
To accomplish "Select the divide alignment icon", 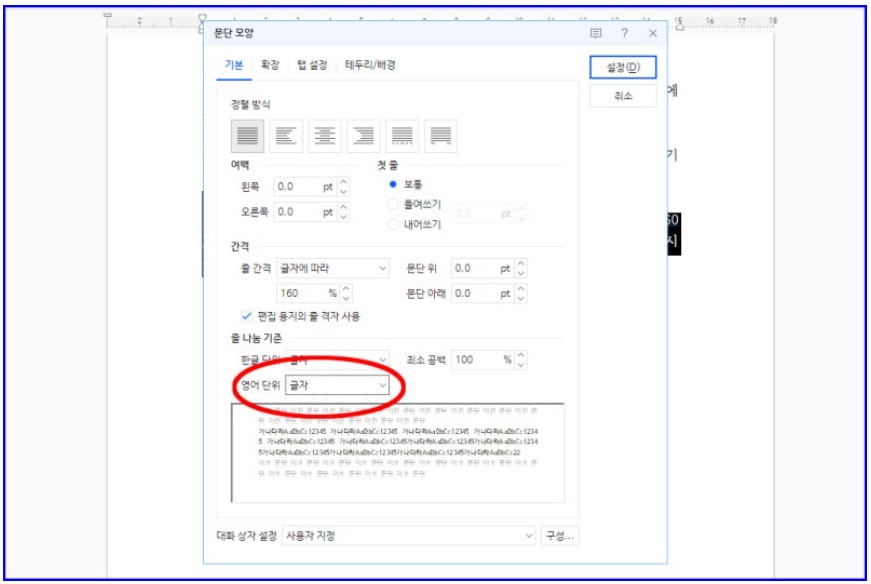I will [x=440, y=136].
